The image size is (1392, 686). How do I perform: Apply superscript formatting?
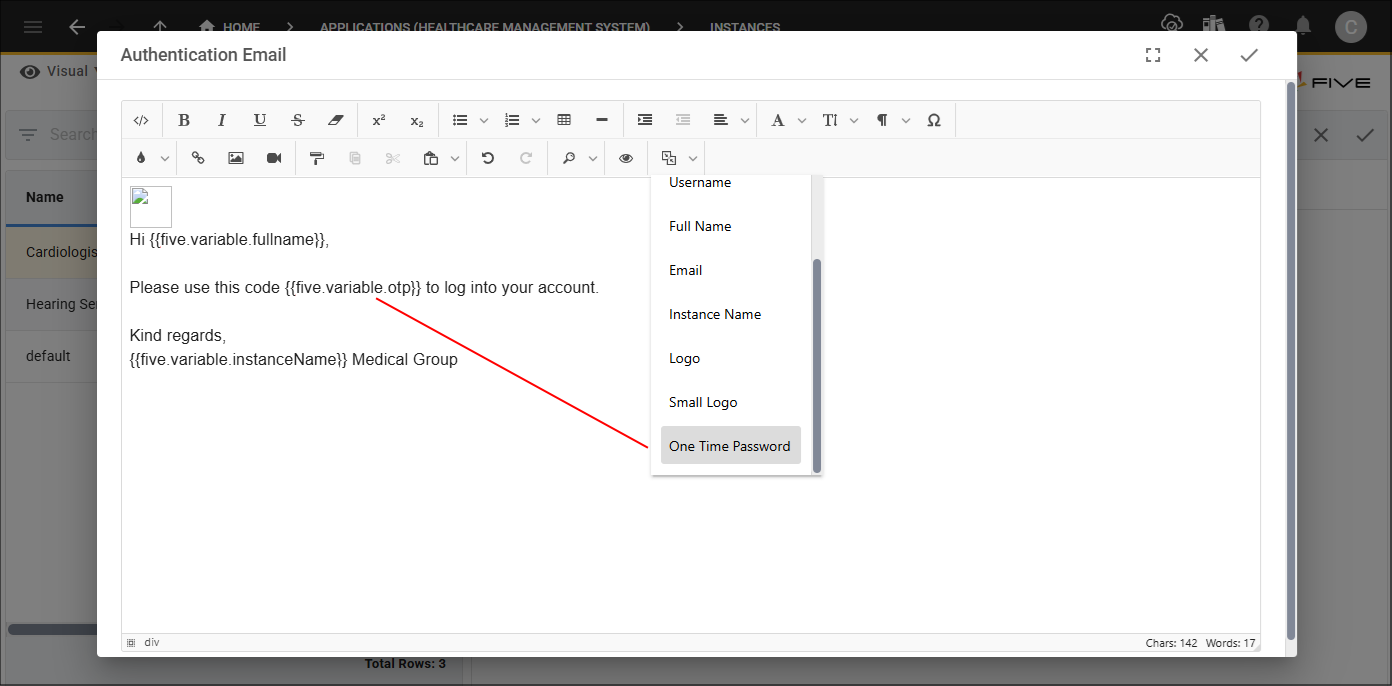(x=379, y=120)
